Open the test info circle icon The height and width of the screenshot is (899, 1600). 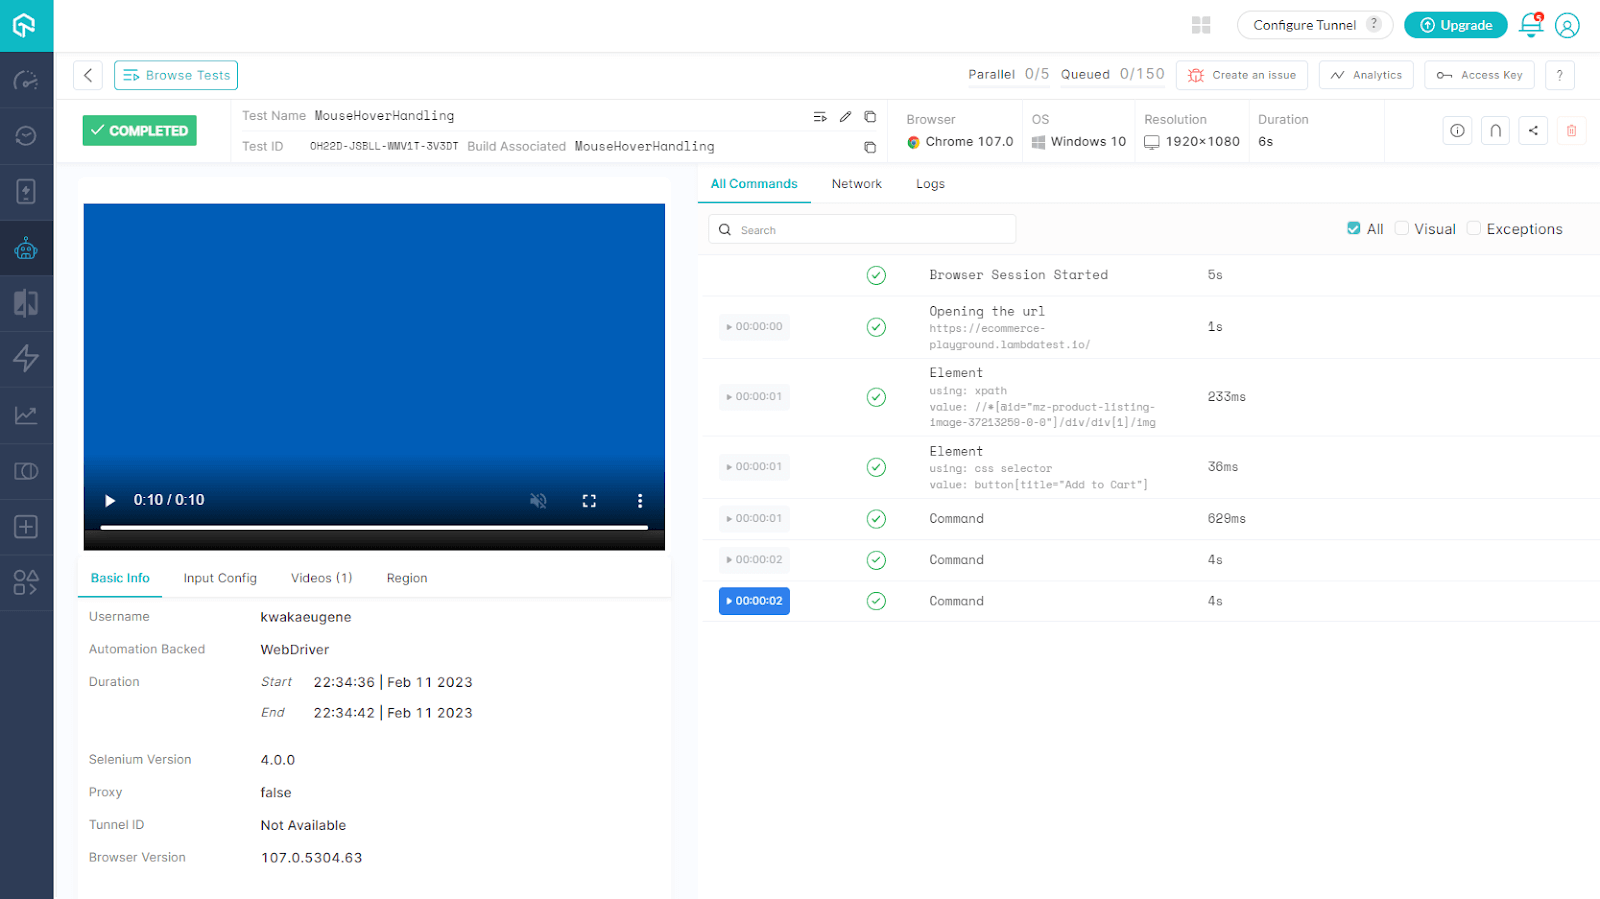pyautogui.click(x=1457, y=131)
